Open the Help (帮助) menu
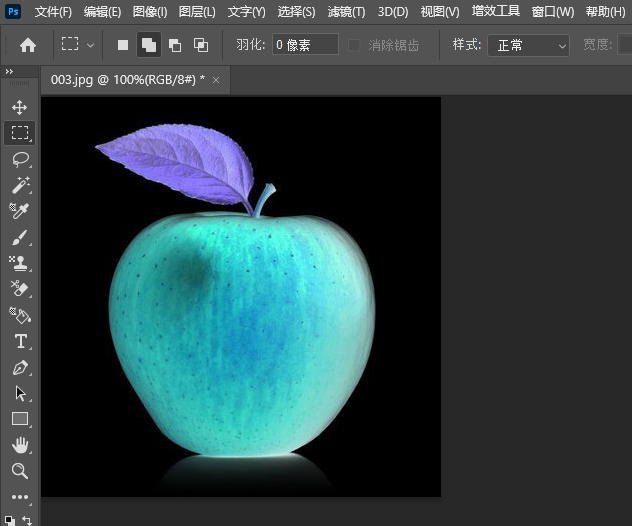The height and width of the screenshot is (526, 632). (x=606, y=12)
